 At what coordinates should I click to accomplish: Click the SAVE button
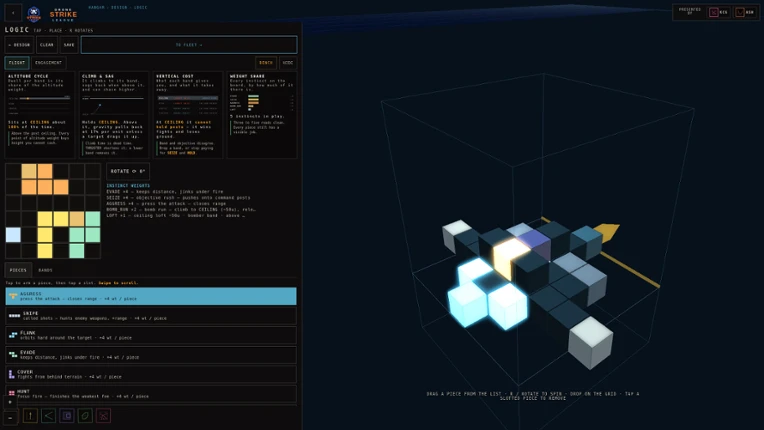click(x=69, y=45)
